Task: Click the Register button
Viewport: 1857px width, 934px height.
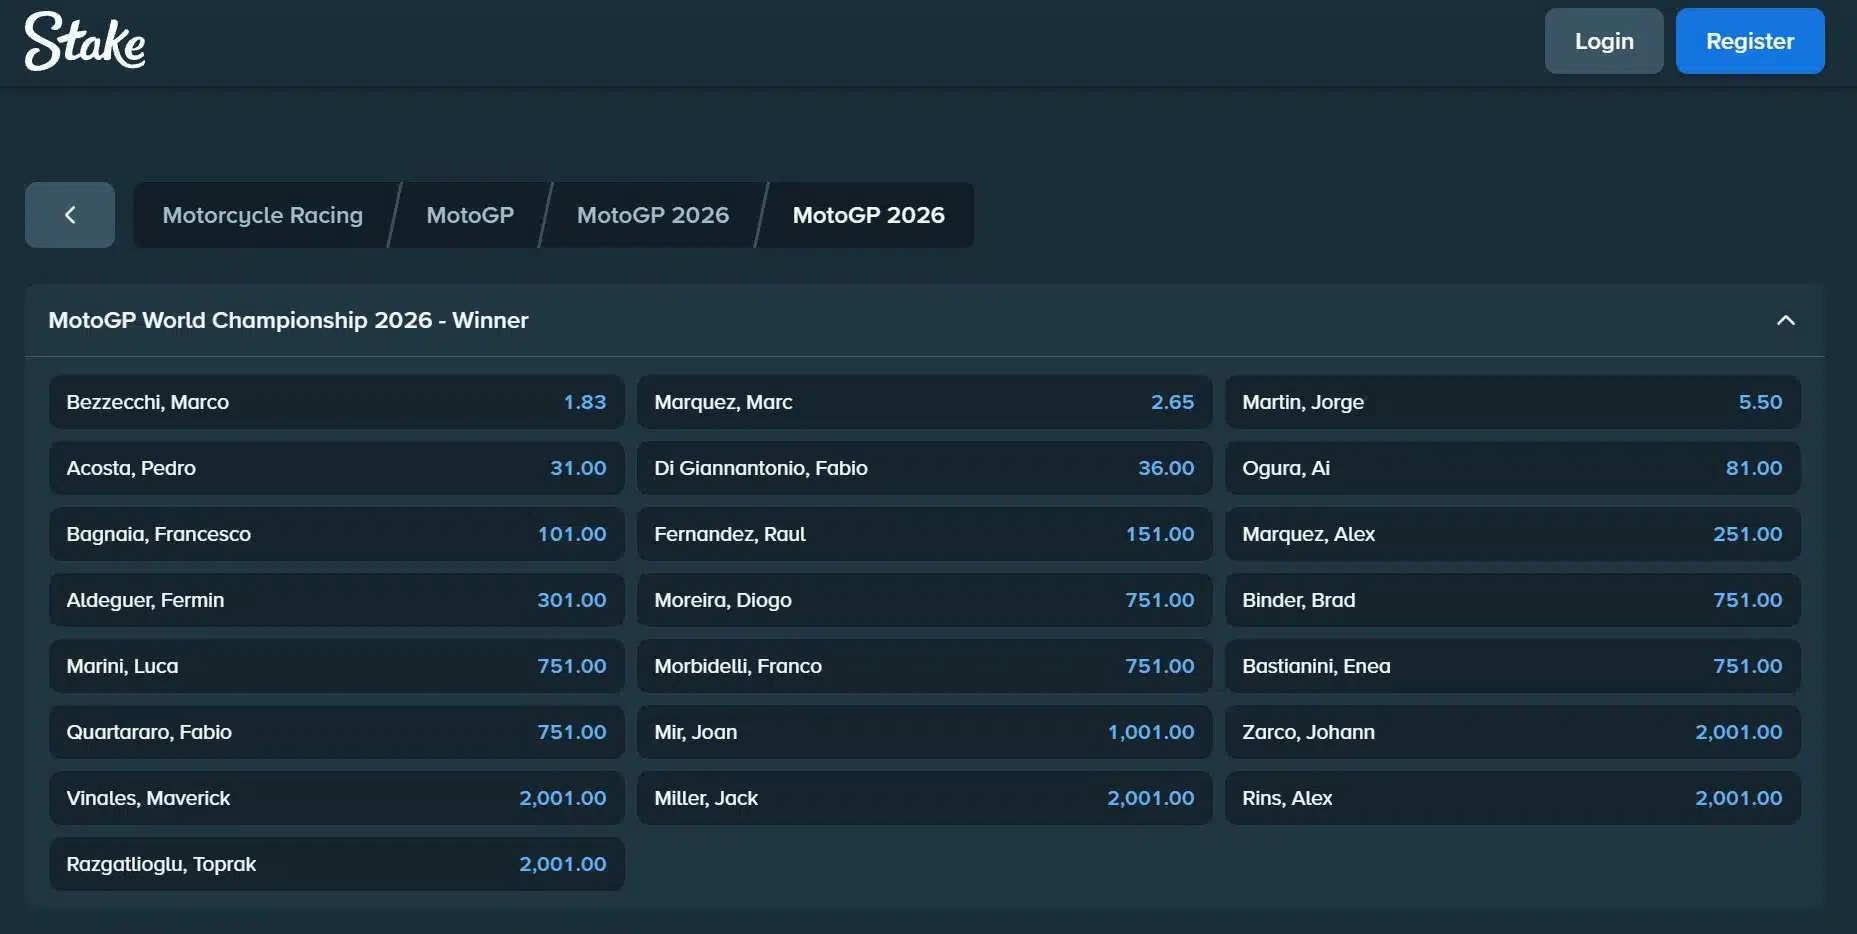Action: tap(1750, 41)
